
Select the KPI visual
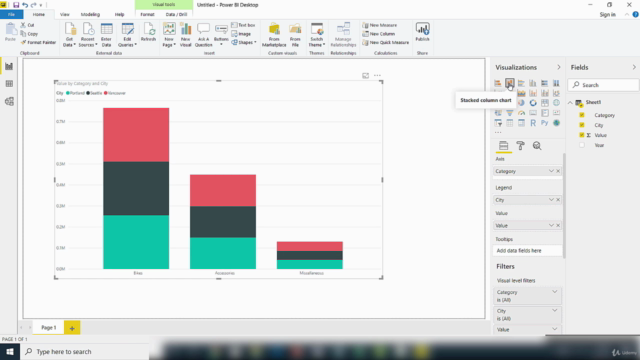pos(556,113)
